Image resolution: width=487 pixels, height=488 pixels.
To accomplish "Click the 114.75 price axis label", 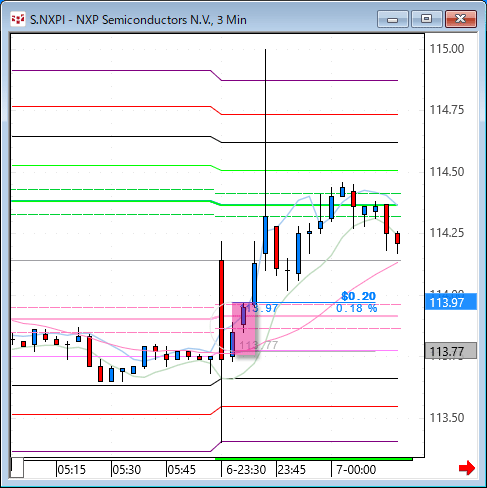I will (x=447, y=110).
